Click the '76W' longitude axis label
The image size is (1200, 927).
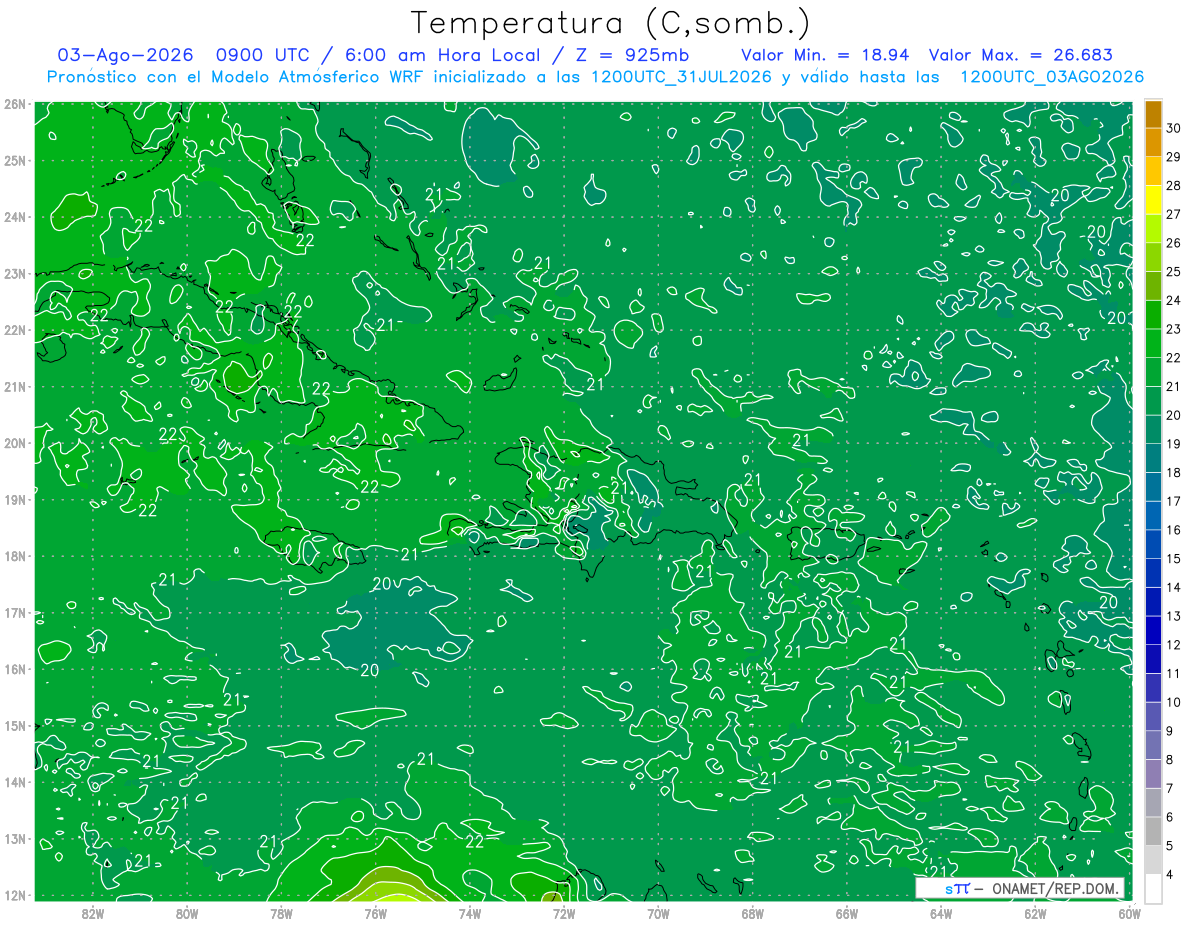376,913
